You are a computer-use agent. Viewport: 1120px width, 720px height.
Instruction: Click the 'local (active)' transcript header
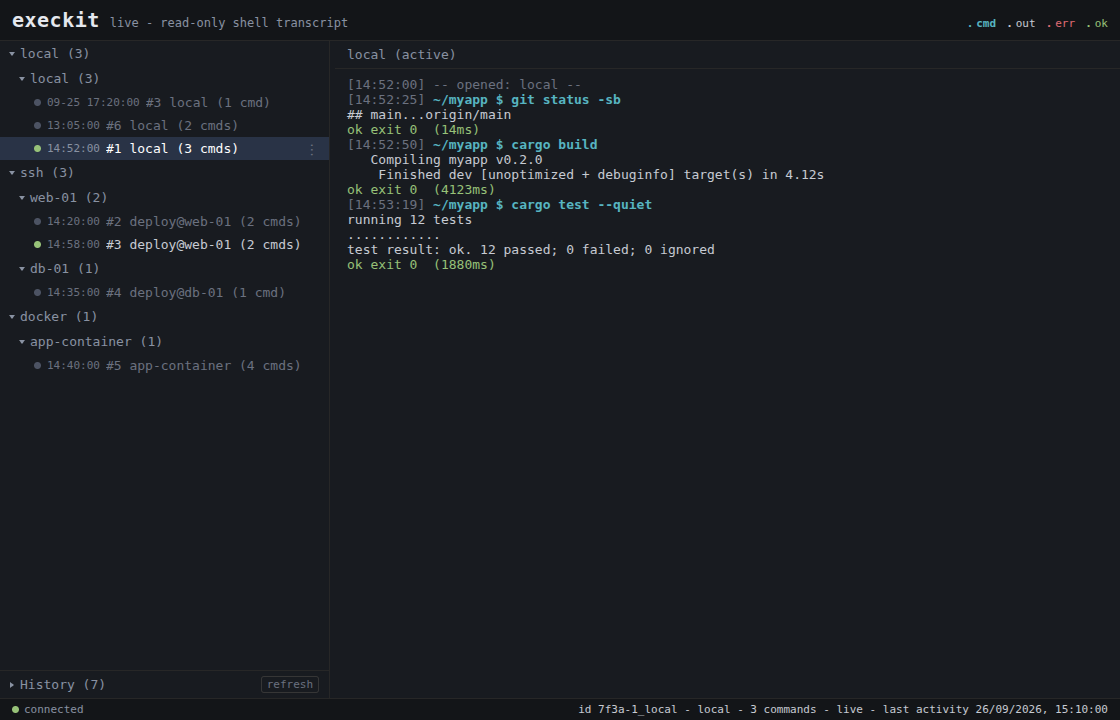coord(401,54)
